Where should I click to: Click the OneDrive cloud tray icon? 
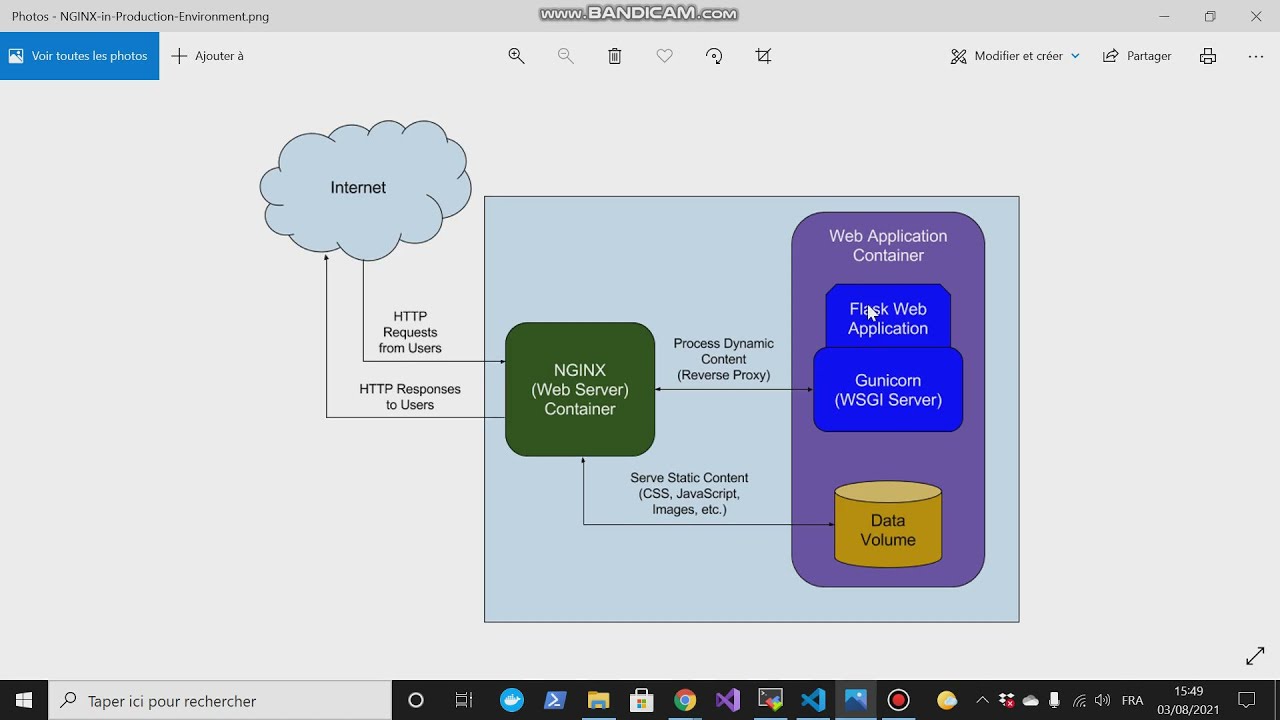coord(1031,700)
